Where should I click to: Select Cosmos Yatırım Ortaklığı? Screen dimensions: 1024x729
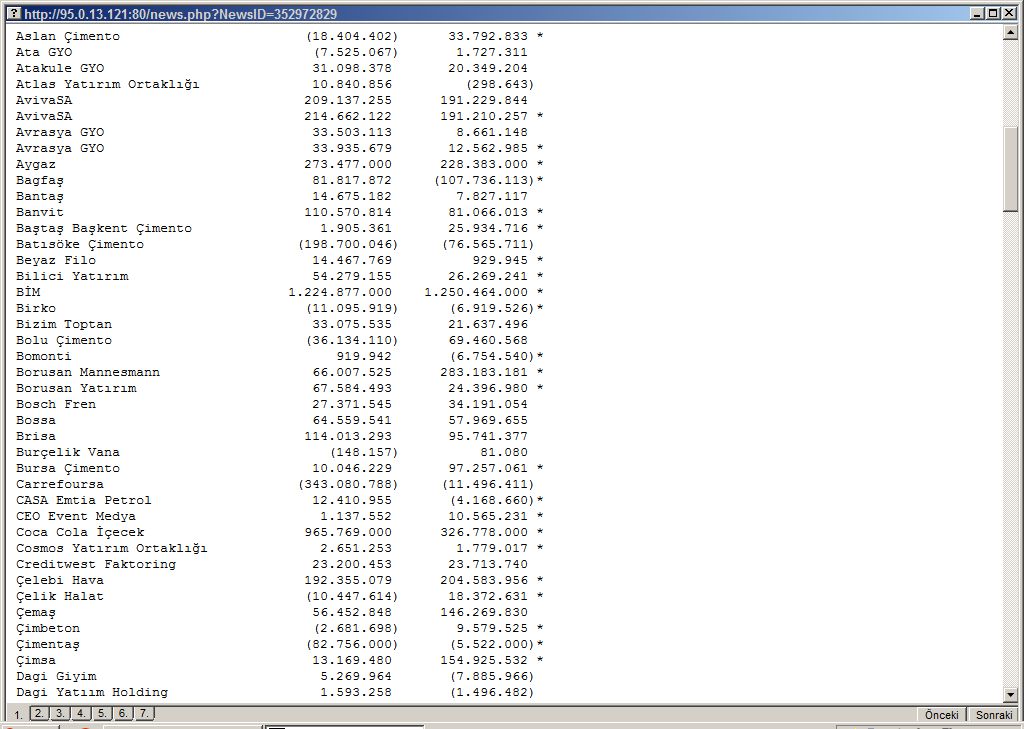pyautogui.click(x=112, y=549)
